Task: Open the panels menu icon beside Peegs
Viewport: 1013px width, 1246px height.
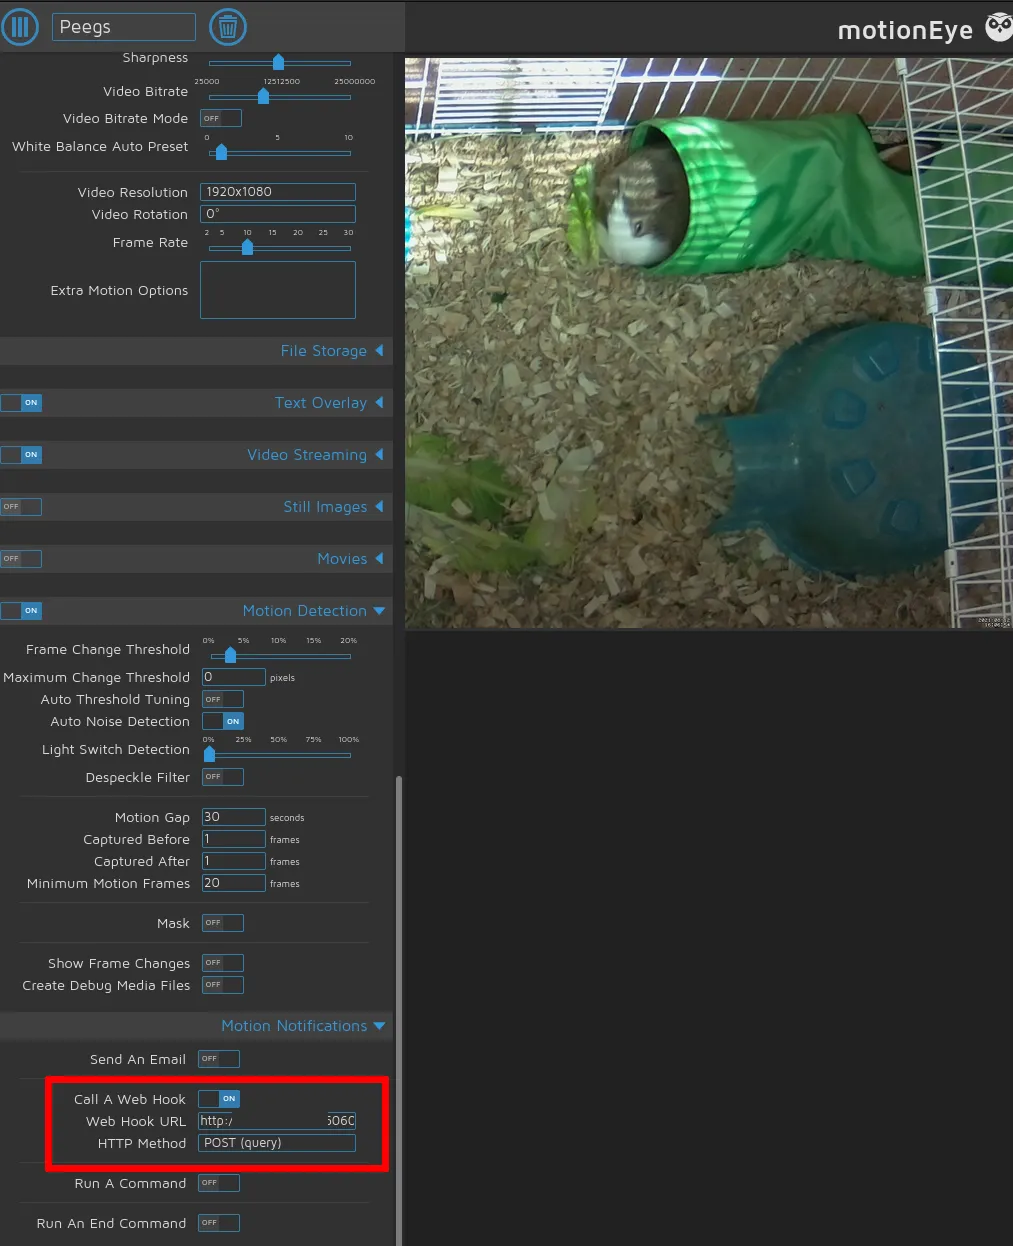Action: coord(20,26)
